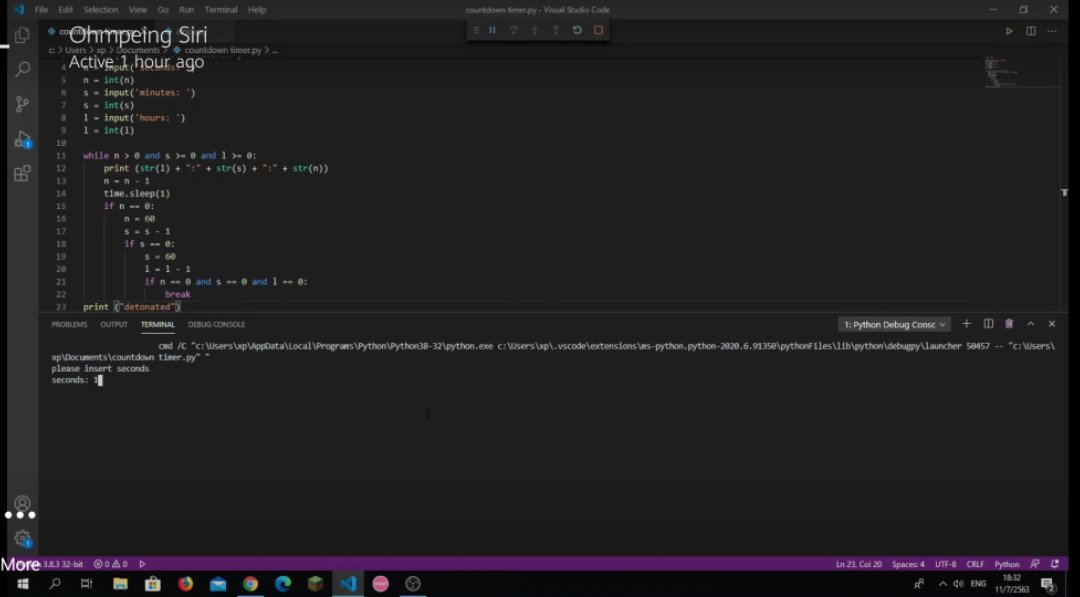Open Firefox from the taskbar
1080x597 pixels.
click(185, 584)
